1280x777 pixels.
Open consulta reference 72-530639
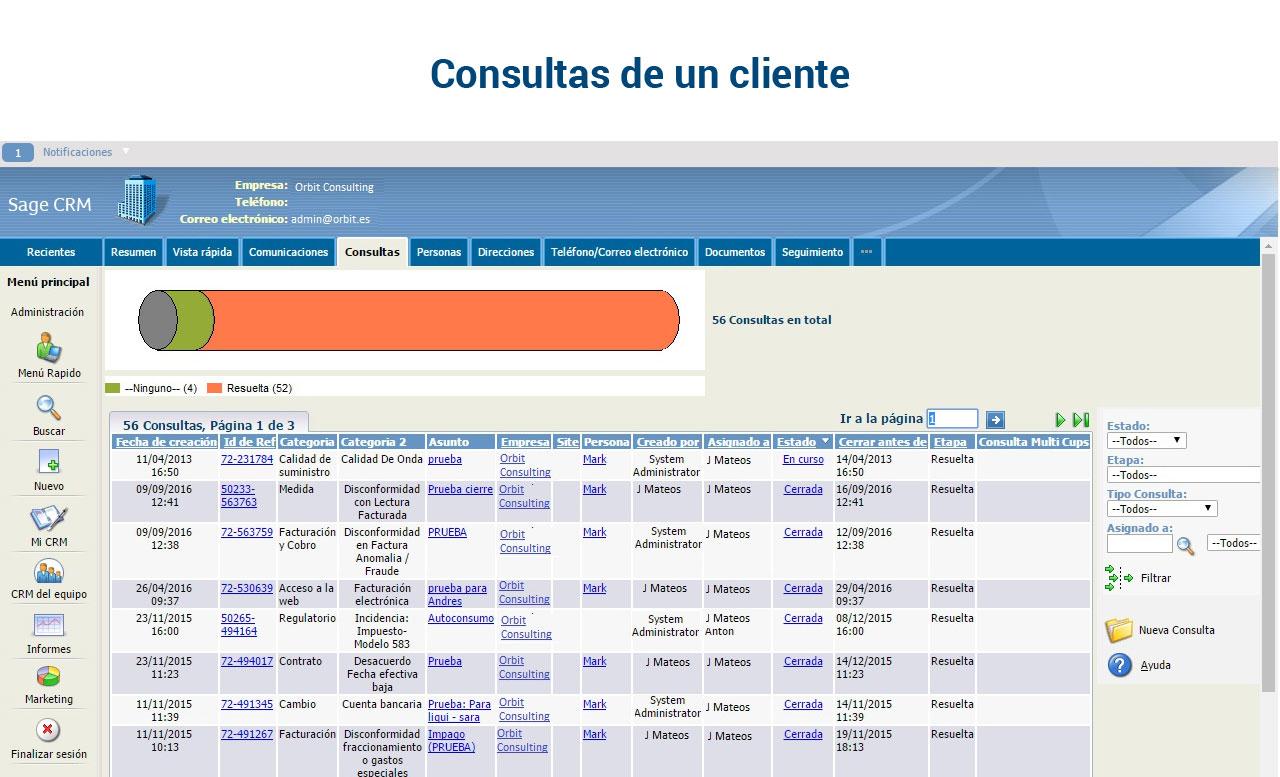point(247,589)
